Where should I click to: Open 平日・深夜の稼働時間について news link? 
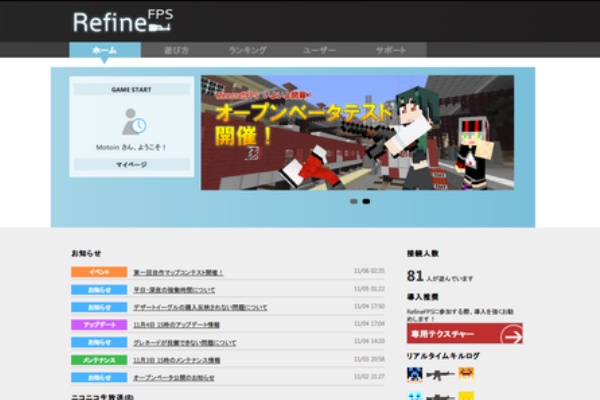tap(174, 290)
